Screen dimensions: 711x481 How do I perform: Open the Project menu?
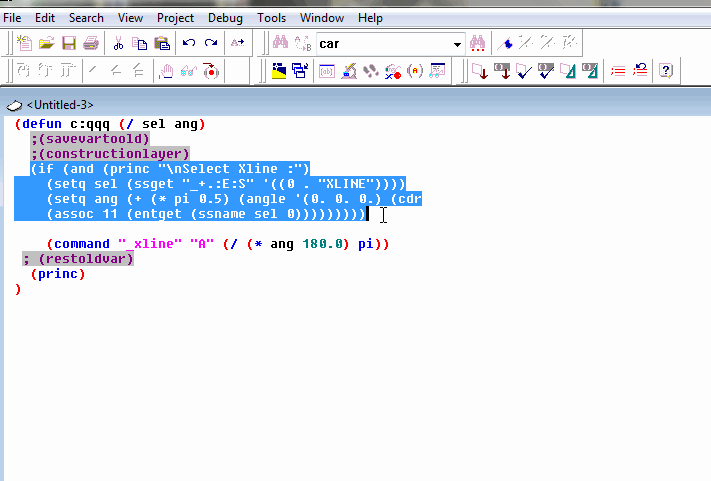pos(175,18)
